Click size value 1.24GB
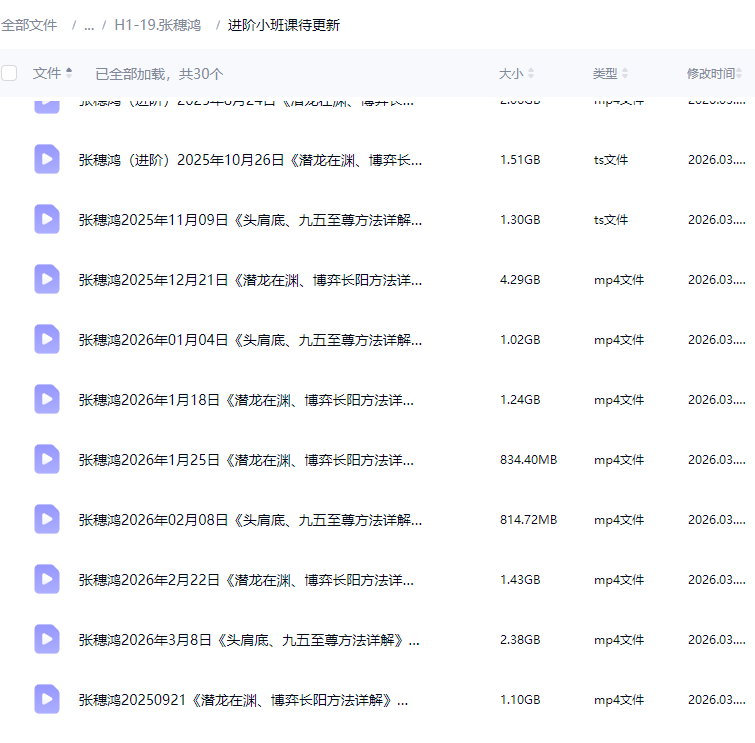 coord(520,400)
